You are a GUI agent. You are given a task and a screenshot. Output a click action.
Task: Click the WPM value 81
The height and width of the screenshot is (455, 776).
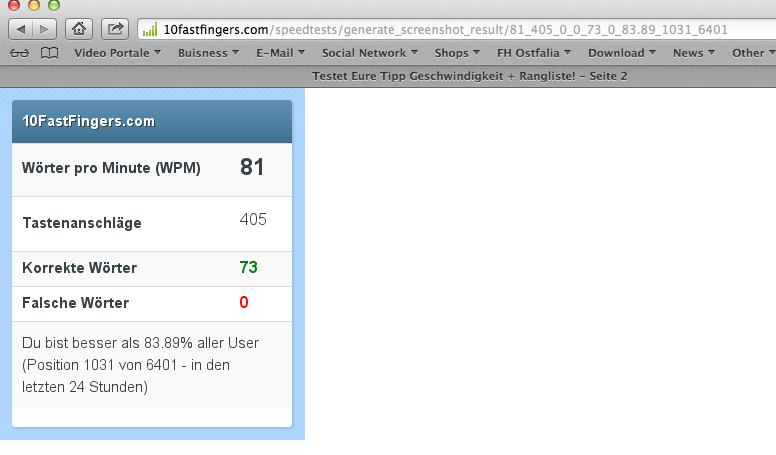coord(252,167)
